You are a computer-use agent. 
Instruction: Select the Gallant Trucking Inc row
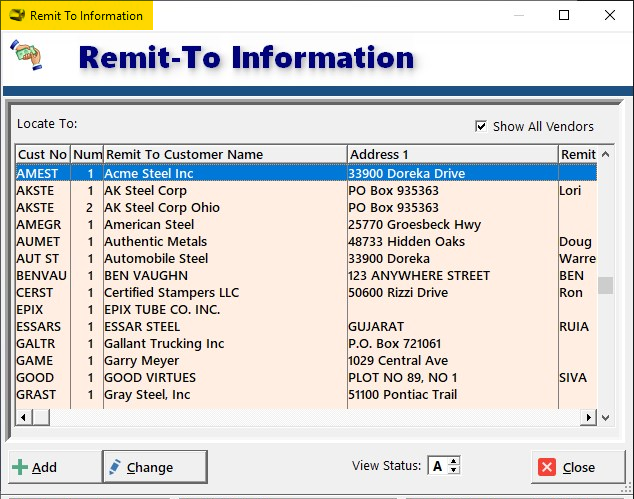point(306,343)
